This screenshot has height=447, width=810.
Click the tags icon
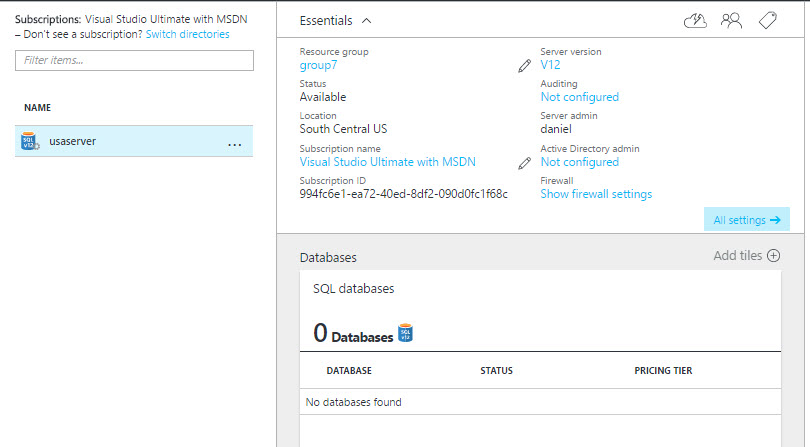click(x=768, y=20)
